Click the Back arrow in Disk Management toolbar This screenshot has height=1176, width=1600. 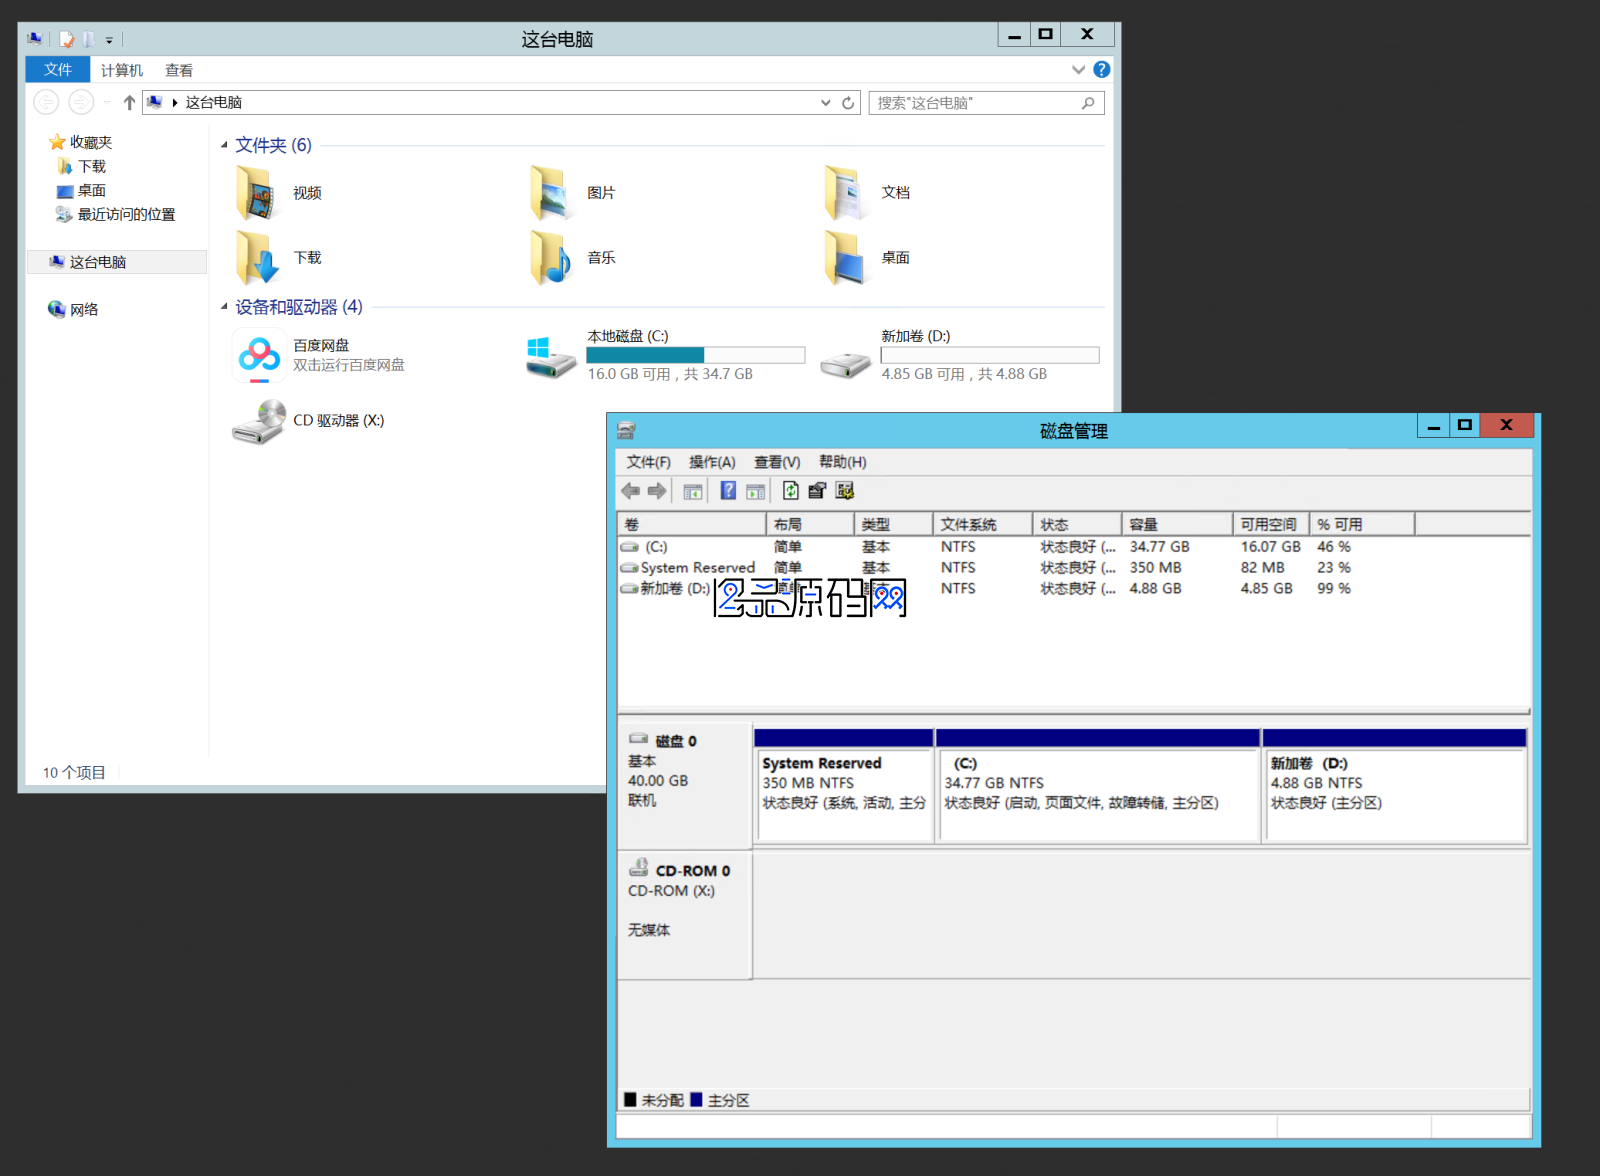(x=630, y=491)
